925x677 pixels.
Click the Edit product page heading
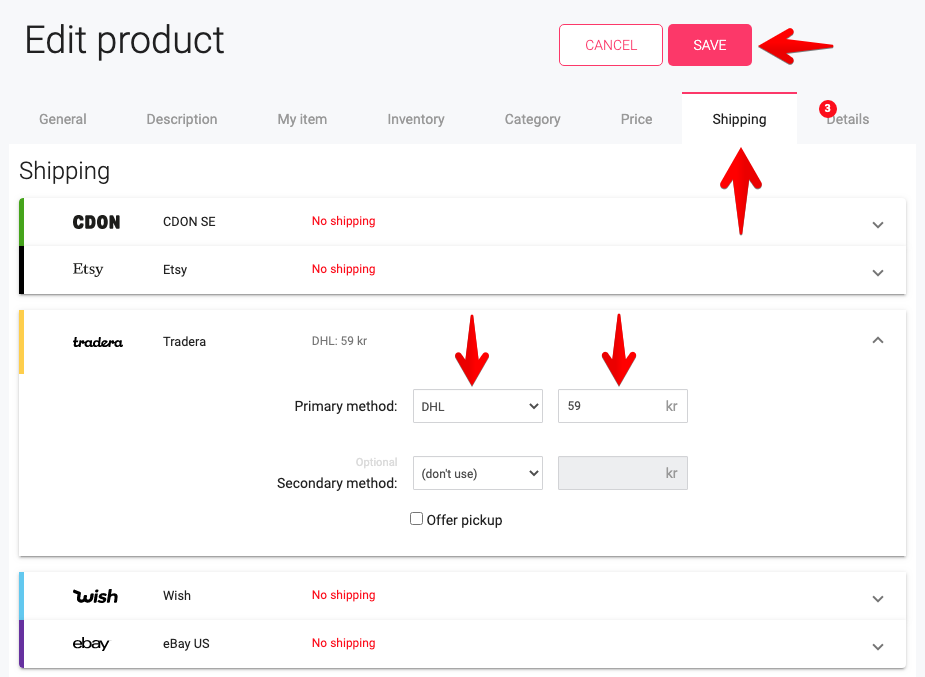124,41
